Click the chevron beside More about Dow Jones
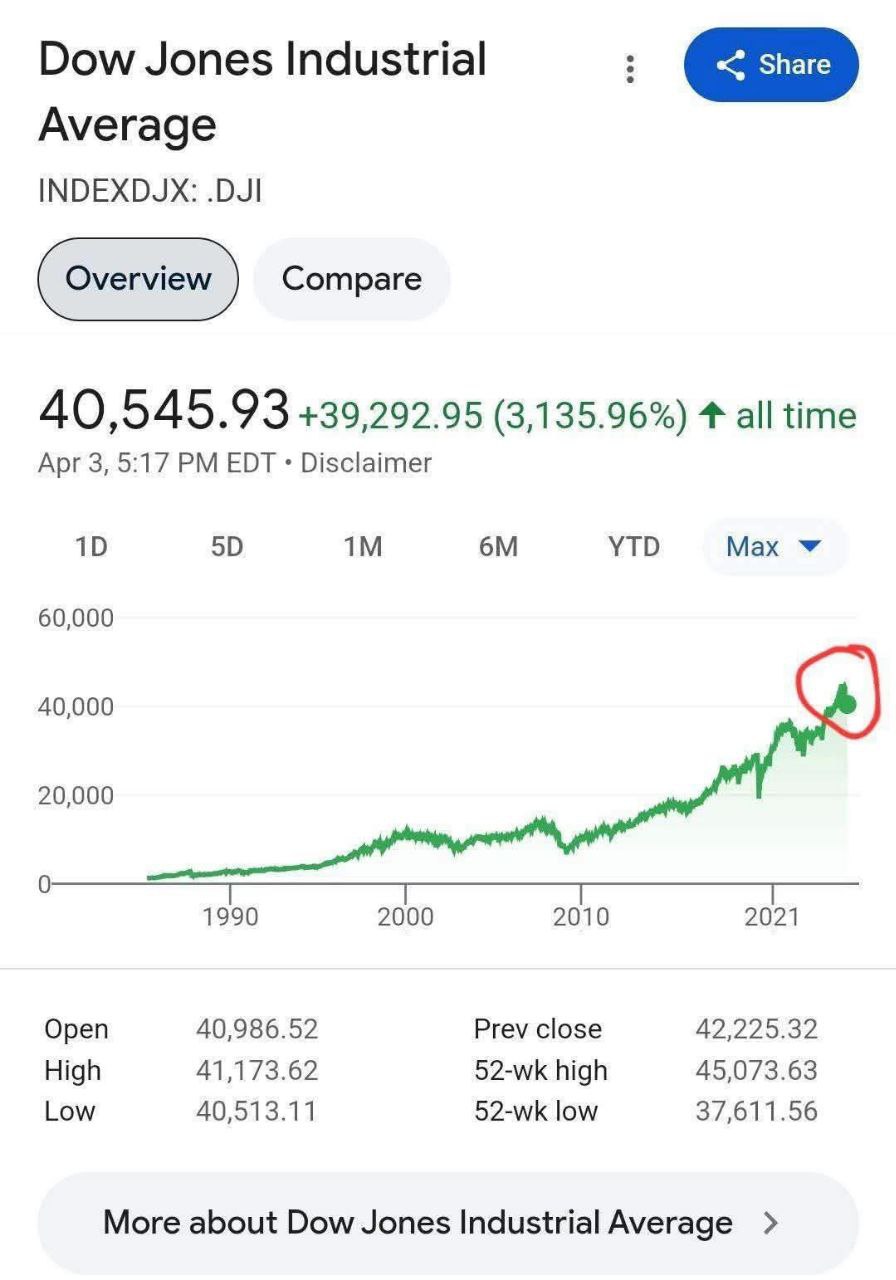 pos(770,1223)
